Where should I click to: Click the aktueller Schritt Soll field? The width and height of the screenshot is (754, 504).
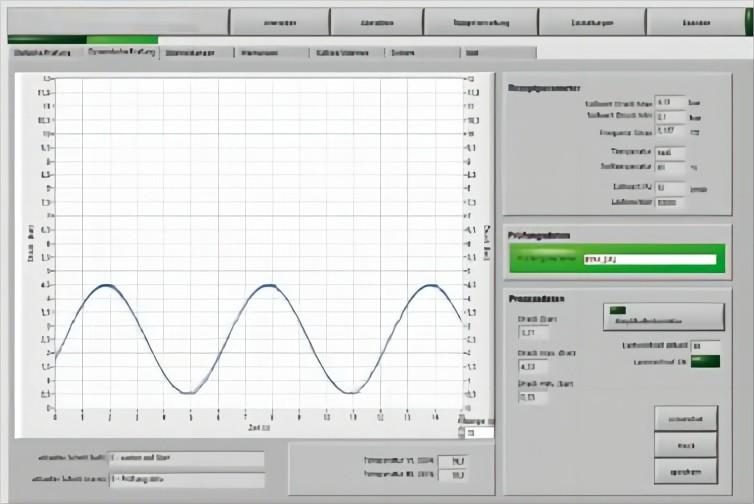tap(187, 458)
